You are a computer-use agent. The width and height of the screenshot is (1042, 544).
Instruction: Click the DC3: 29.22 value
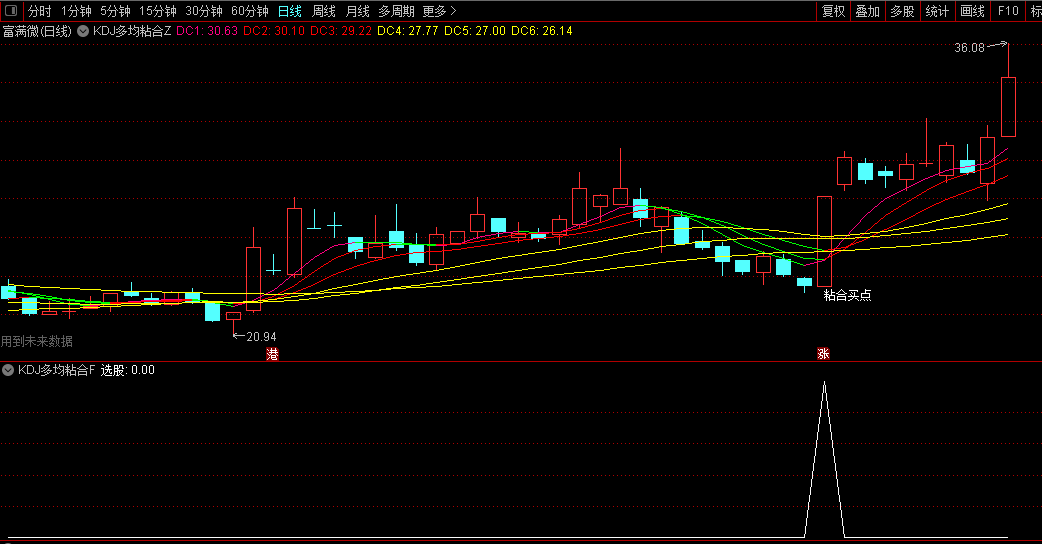(341, 31)
